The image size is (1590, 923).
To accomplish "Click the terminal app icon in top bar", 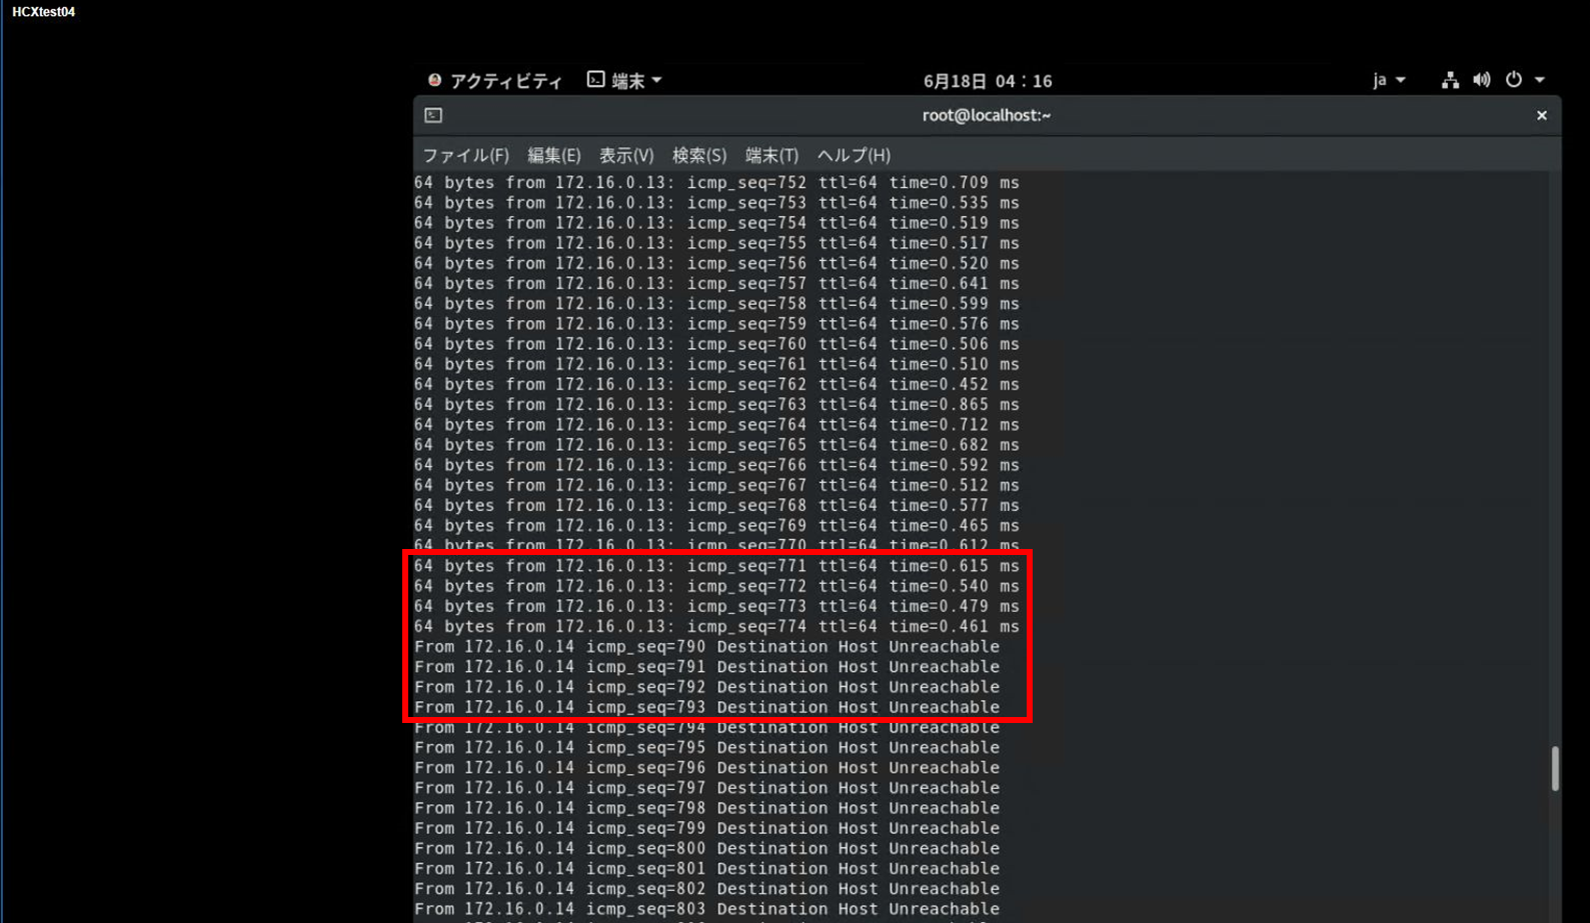I will (x=596, y=80).
